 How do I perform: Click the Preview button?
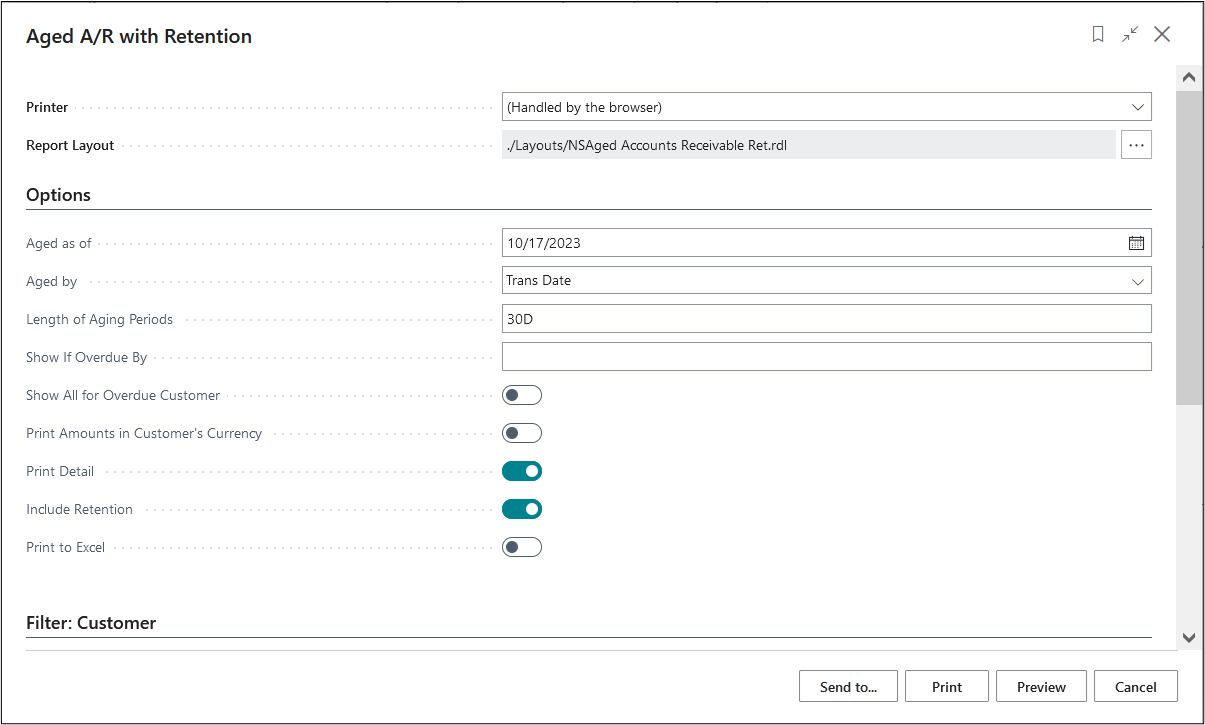coord(1041,687)
